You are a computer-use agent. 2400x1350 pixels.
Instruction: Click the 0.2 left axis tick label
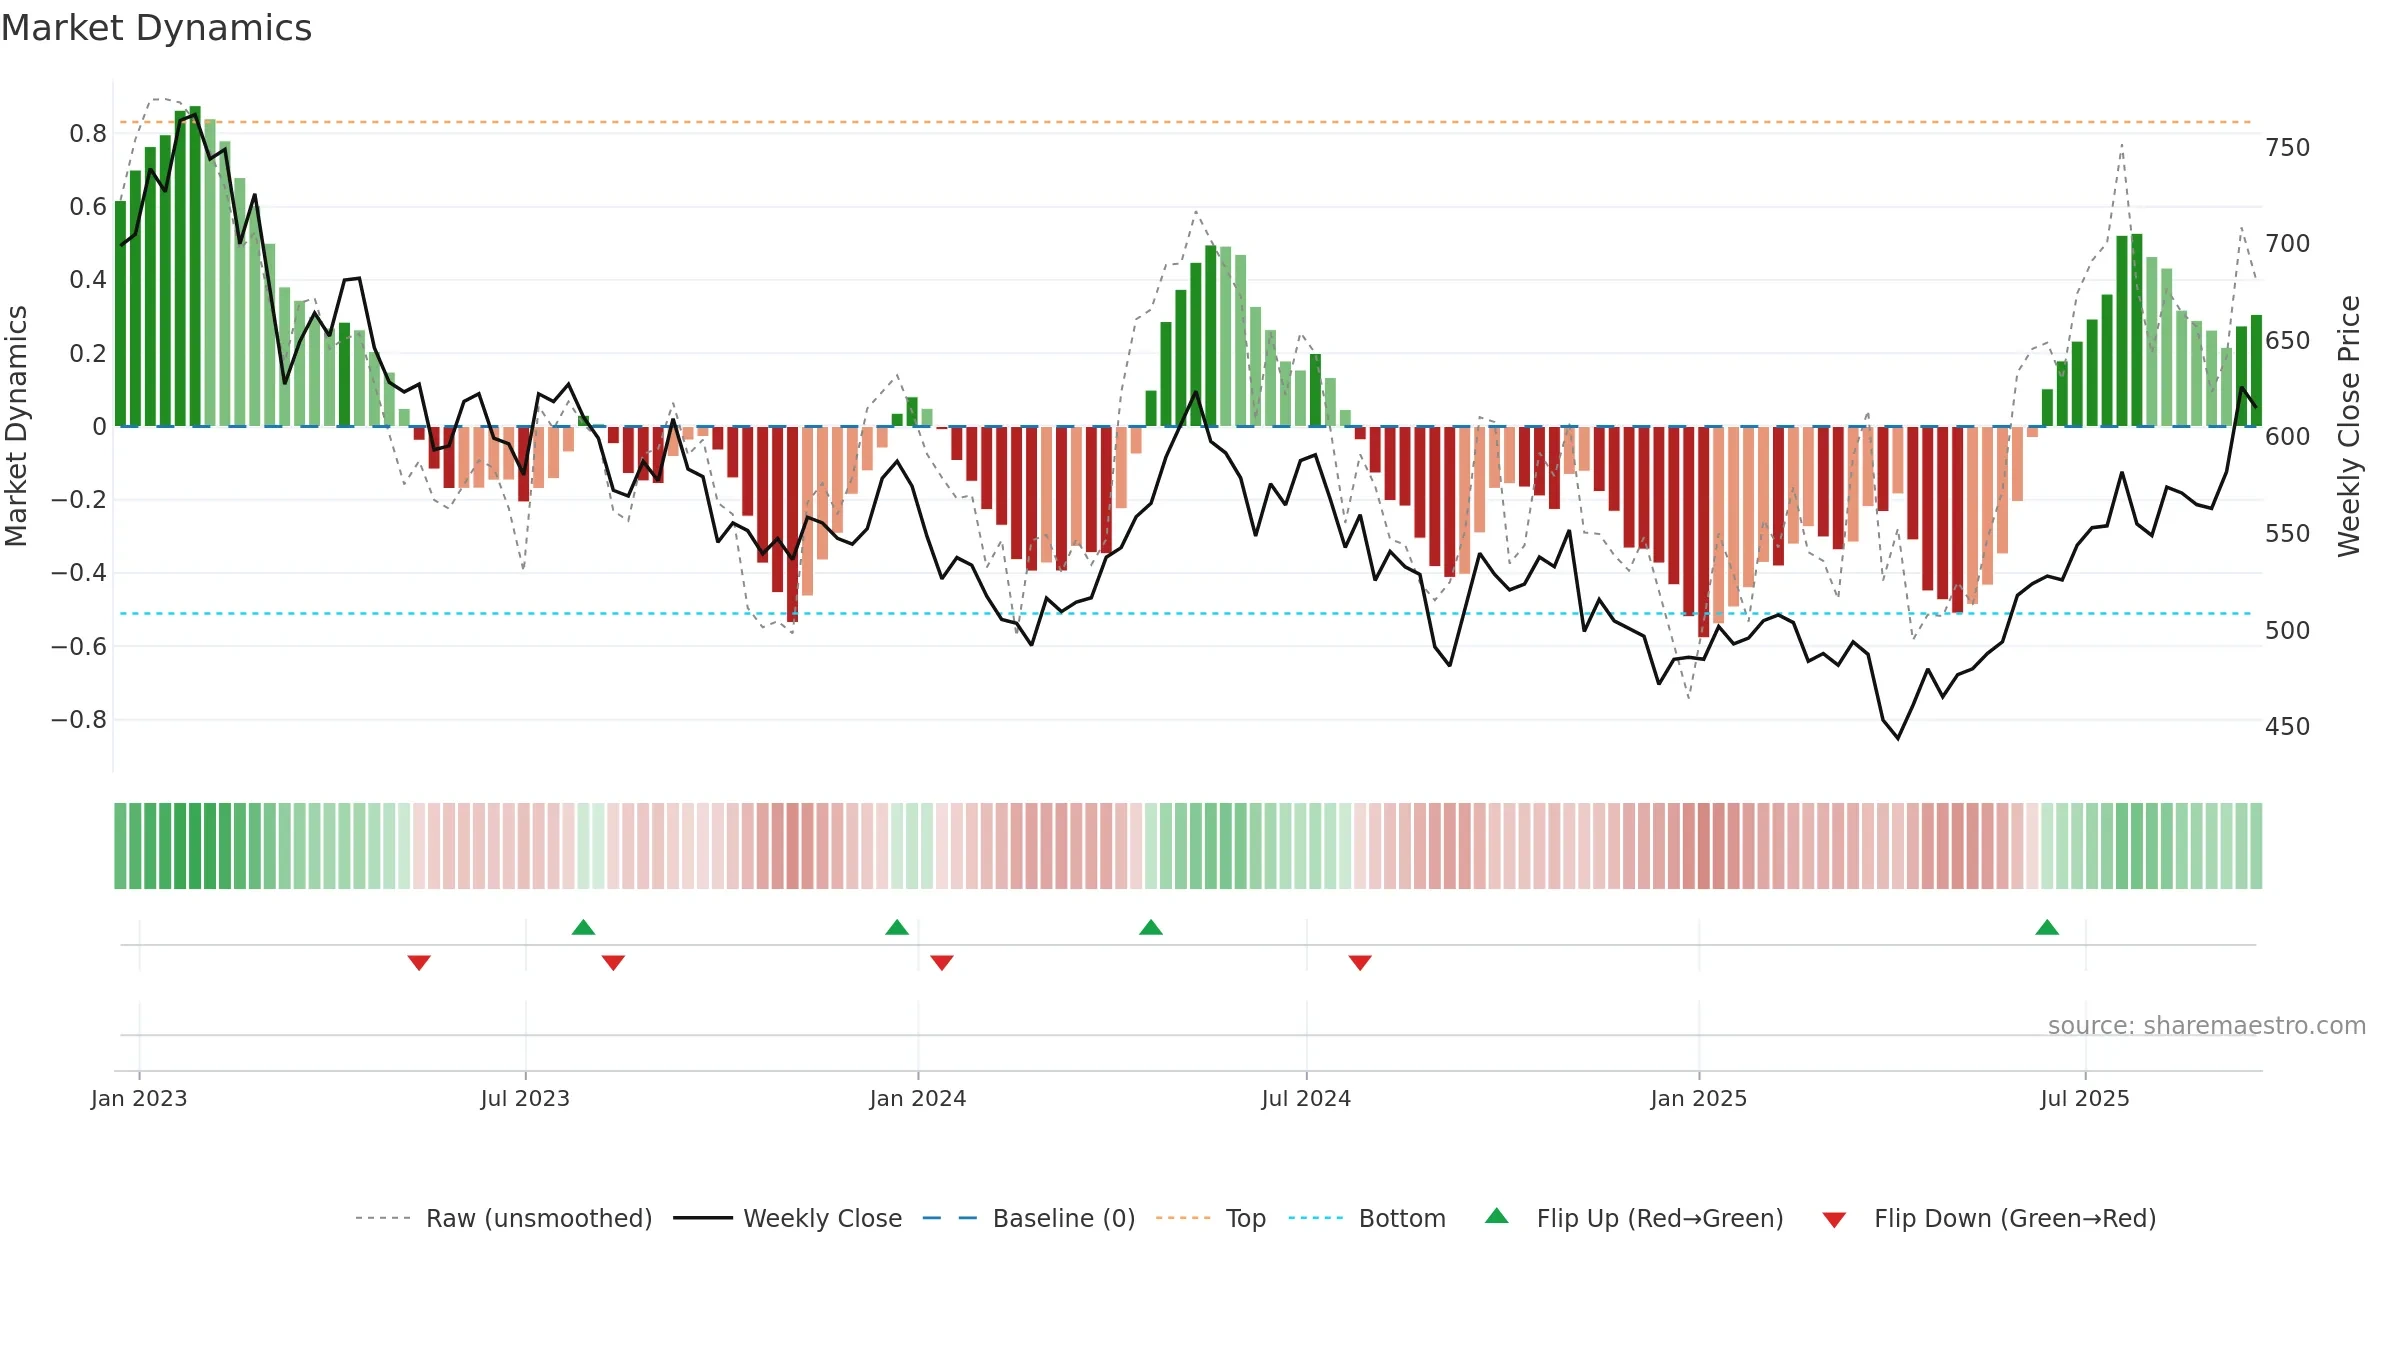tap(88, 354)
